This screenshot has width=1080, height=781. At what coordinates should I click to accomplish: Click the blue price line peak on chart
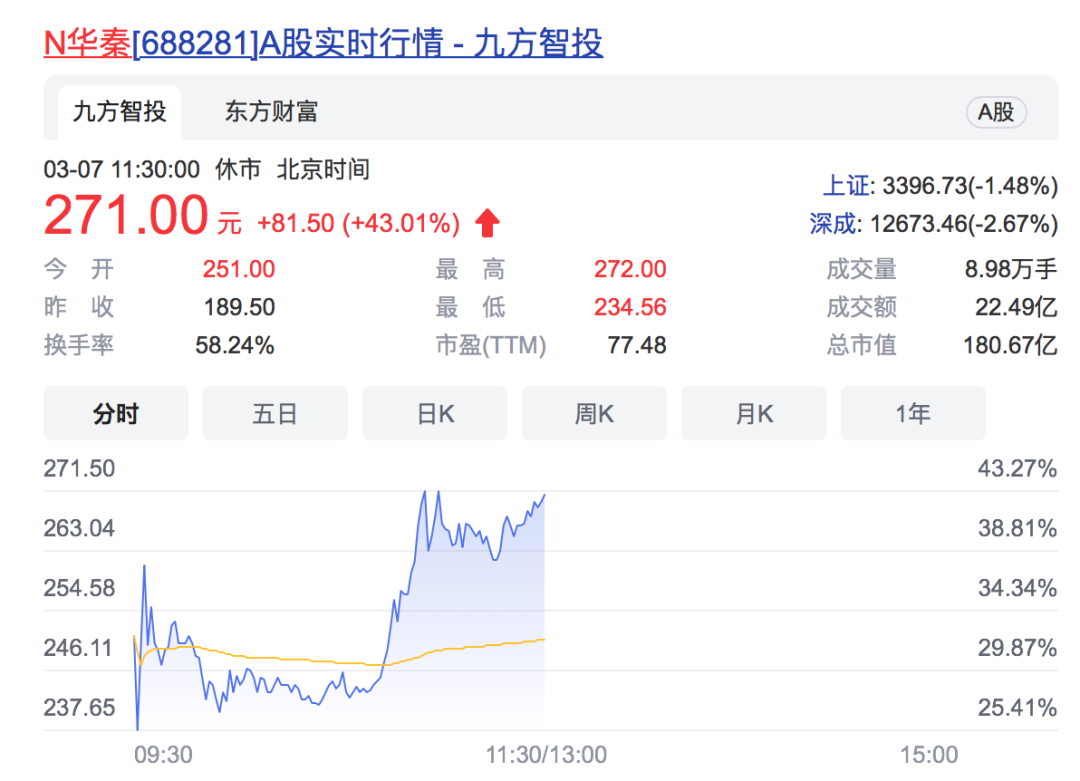(424, 492)
